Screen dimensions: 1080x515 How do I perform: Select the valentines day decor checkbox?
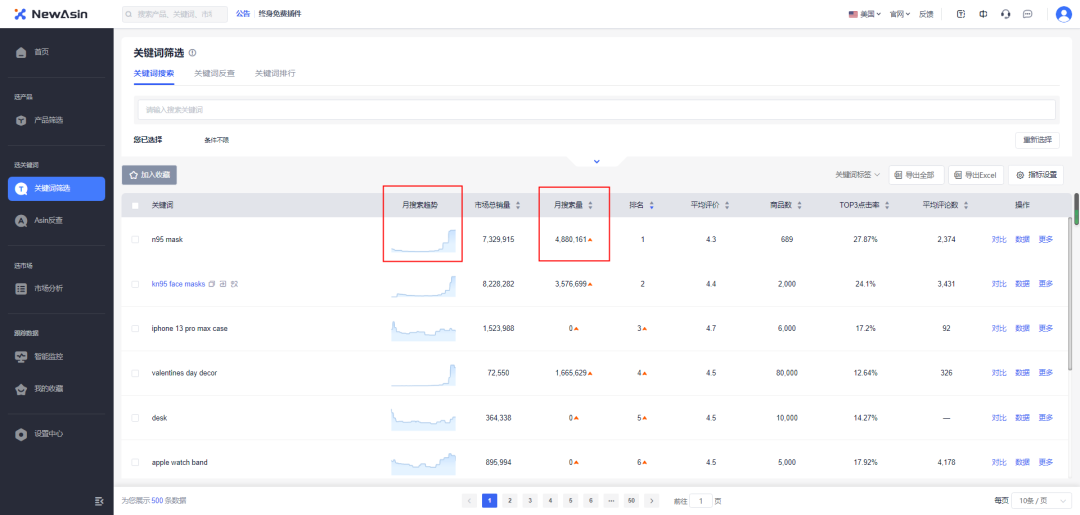click(136, 373)
